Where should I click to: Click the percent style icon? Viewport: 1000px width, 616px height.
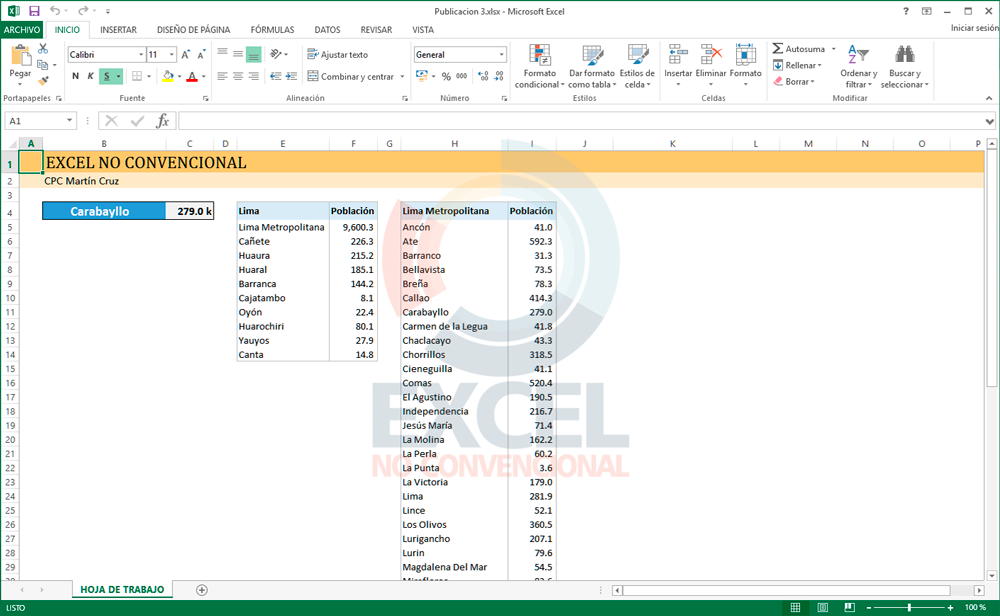(x=446, y=76)
